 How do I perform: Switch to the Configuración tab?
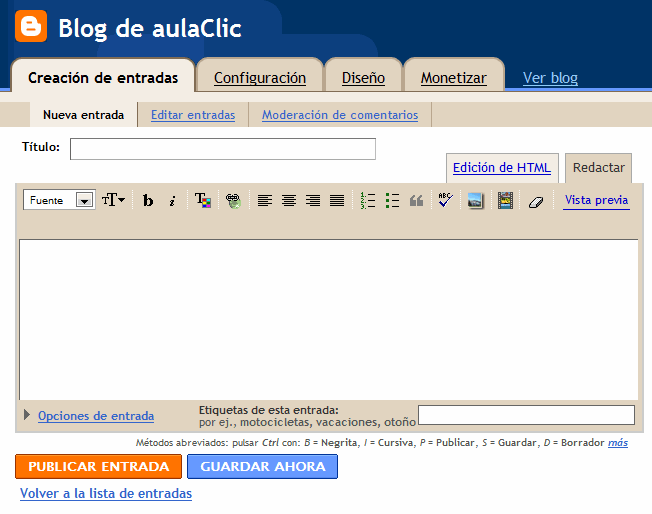pyautogui.click(x=260, y=77)
